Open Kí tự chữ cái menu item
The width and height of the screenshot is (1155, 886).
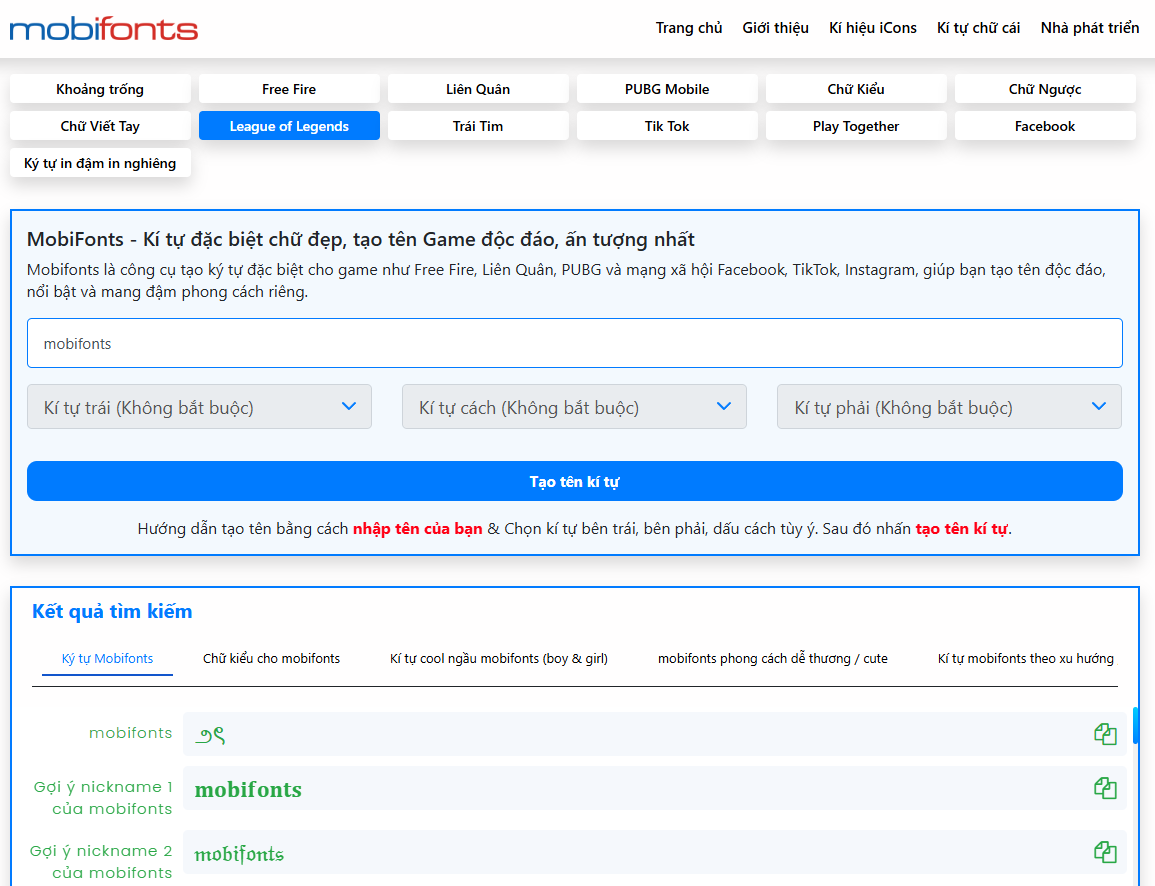978,28
